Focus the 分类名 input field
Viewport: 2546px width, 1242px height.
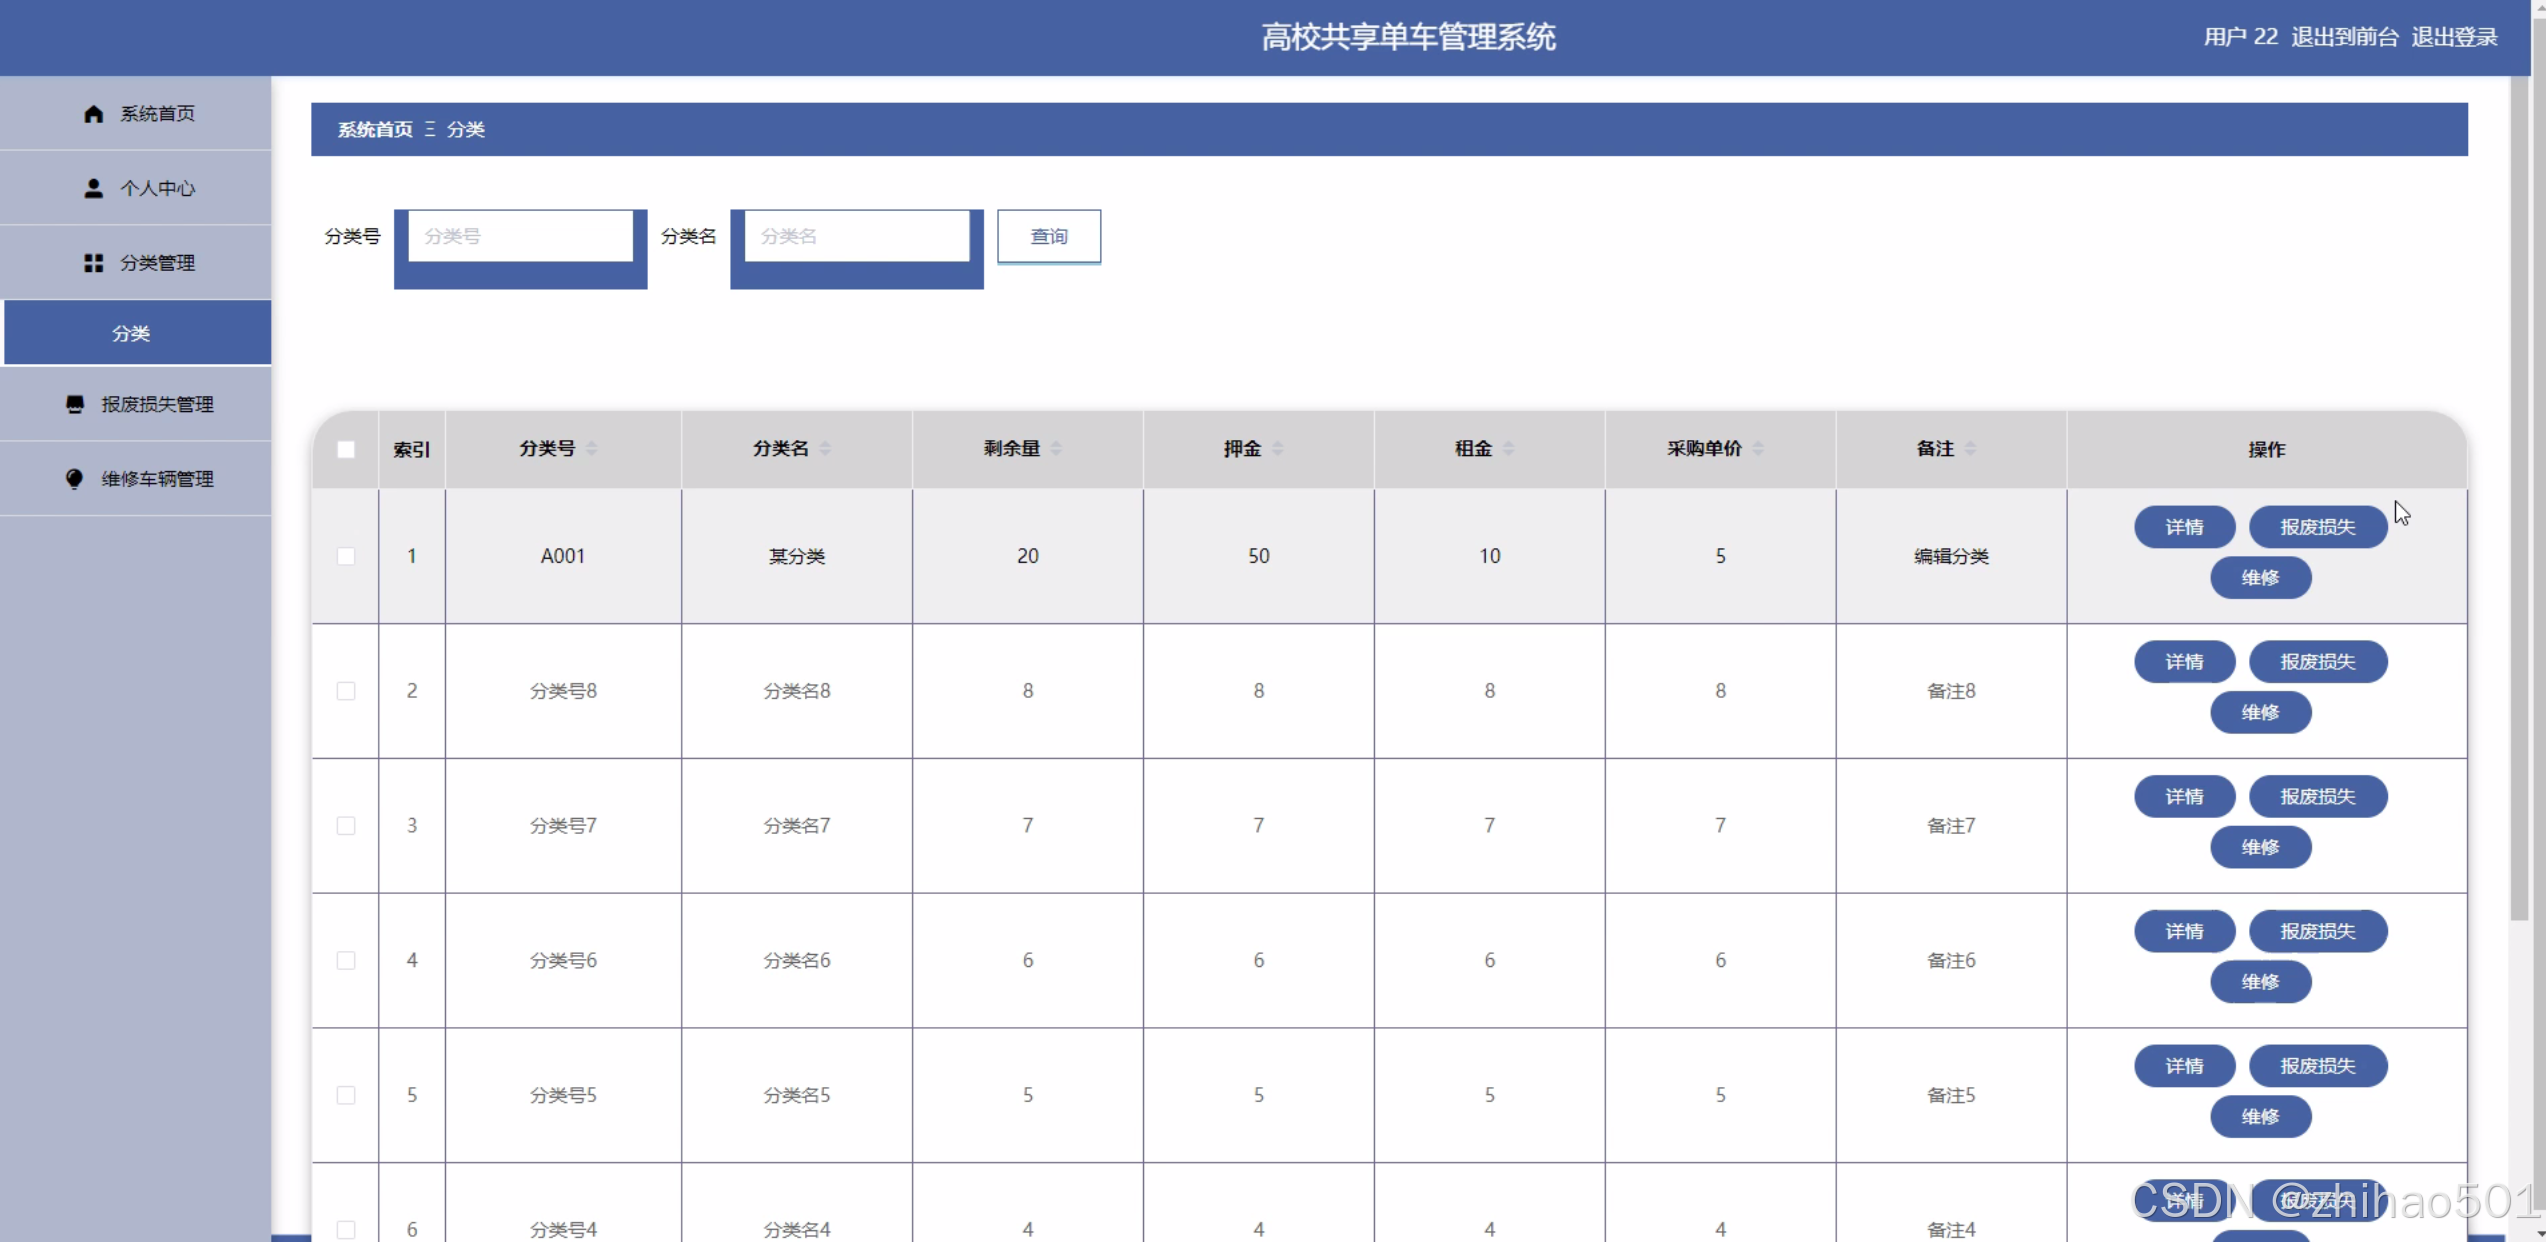point(856,237)
